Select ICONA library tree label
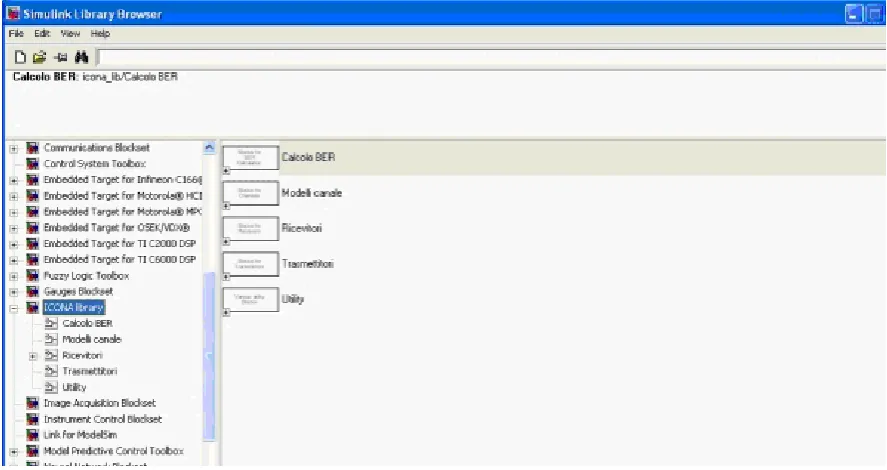The height and width of the screenshot is (470, 887). [x=74, y=308]
